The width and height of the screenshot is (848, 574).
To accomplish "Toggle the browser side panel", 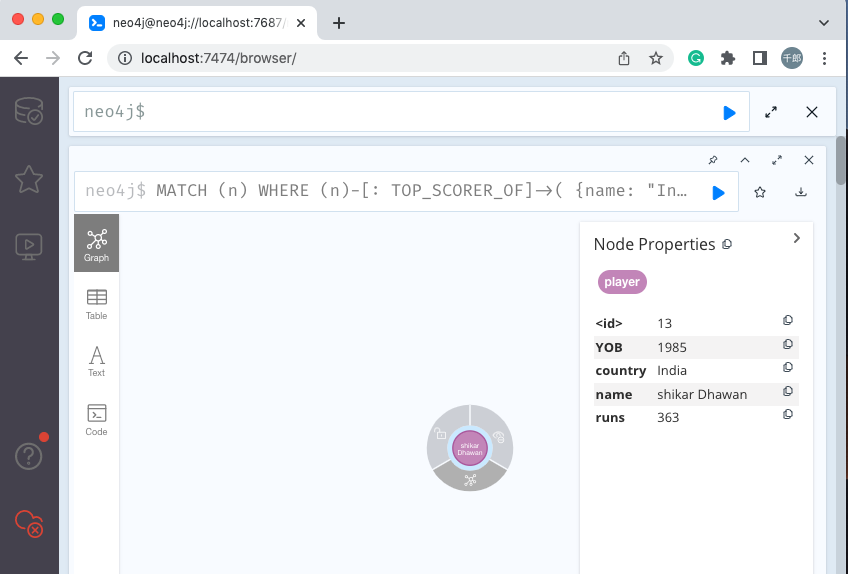I will [760, 58].
